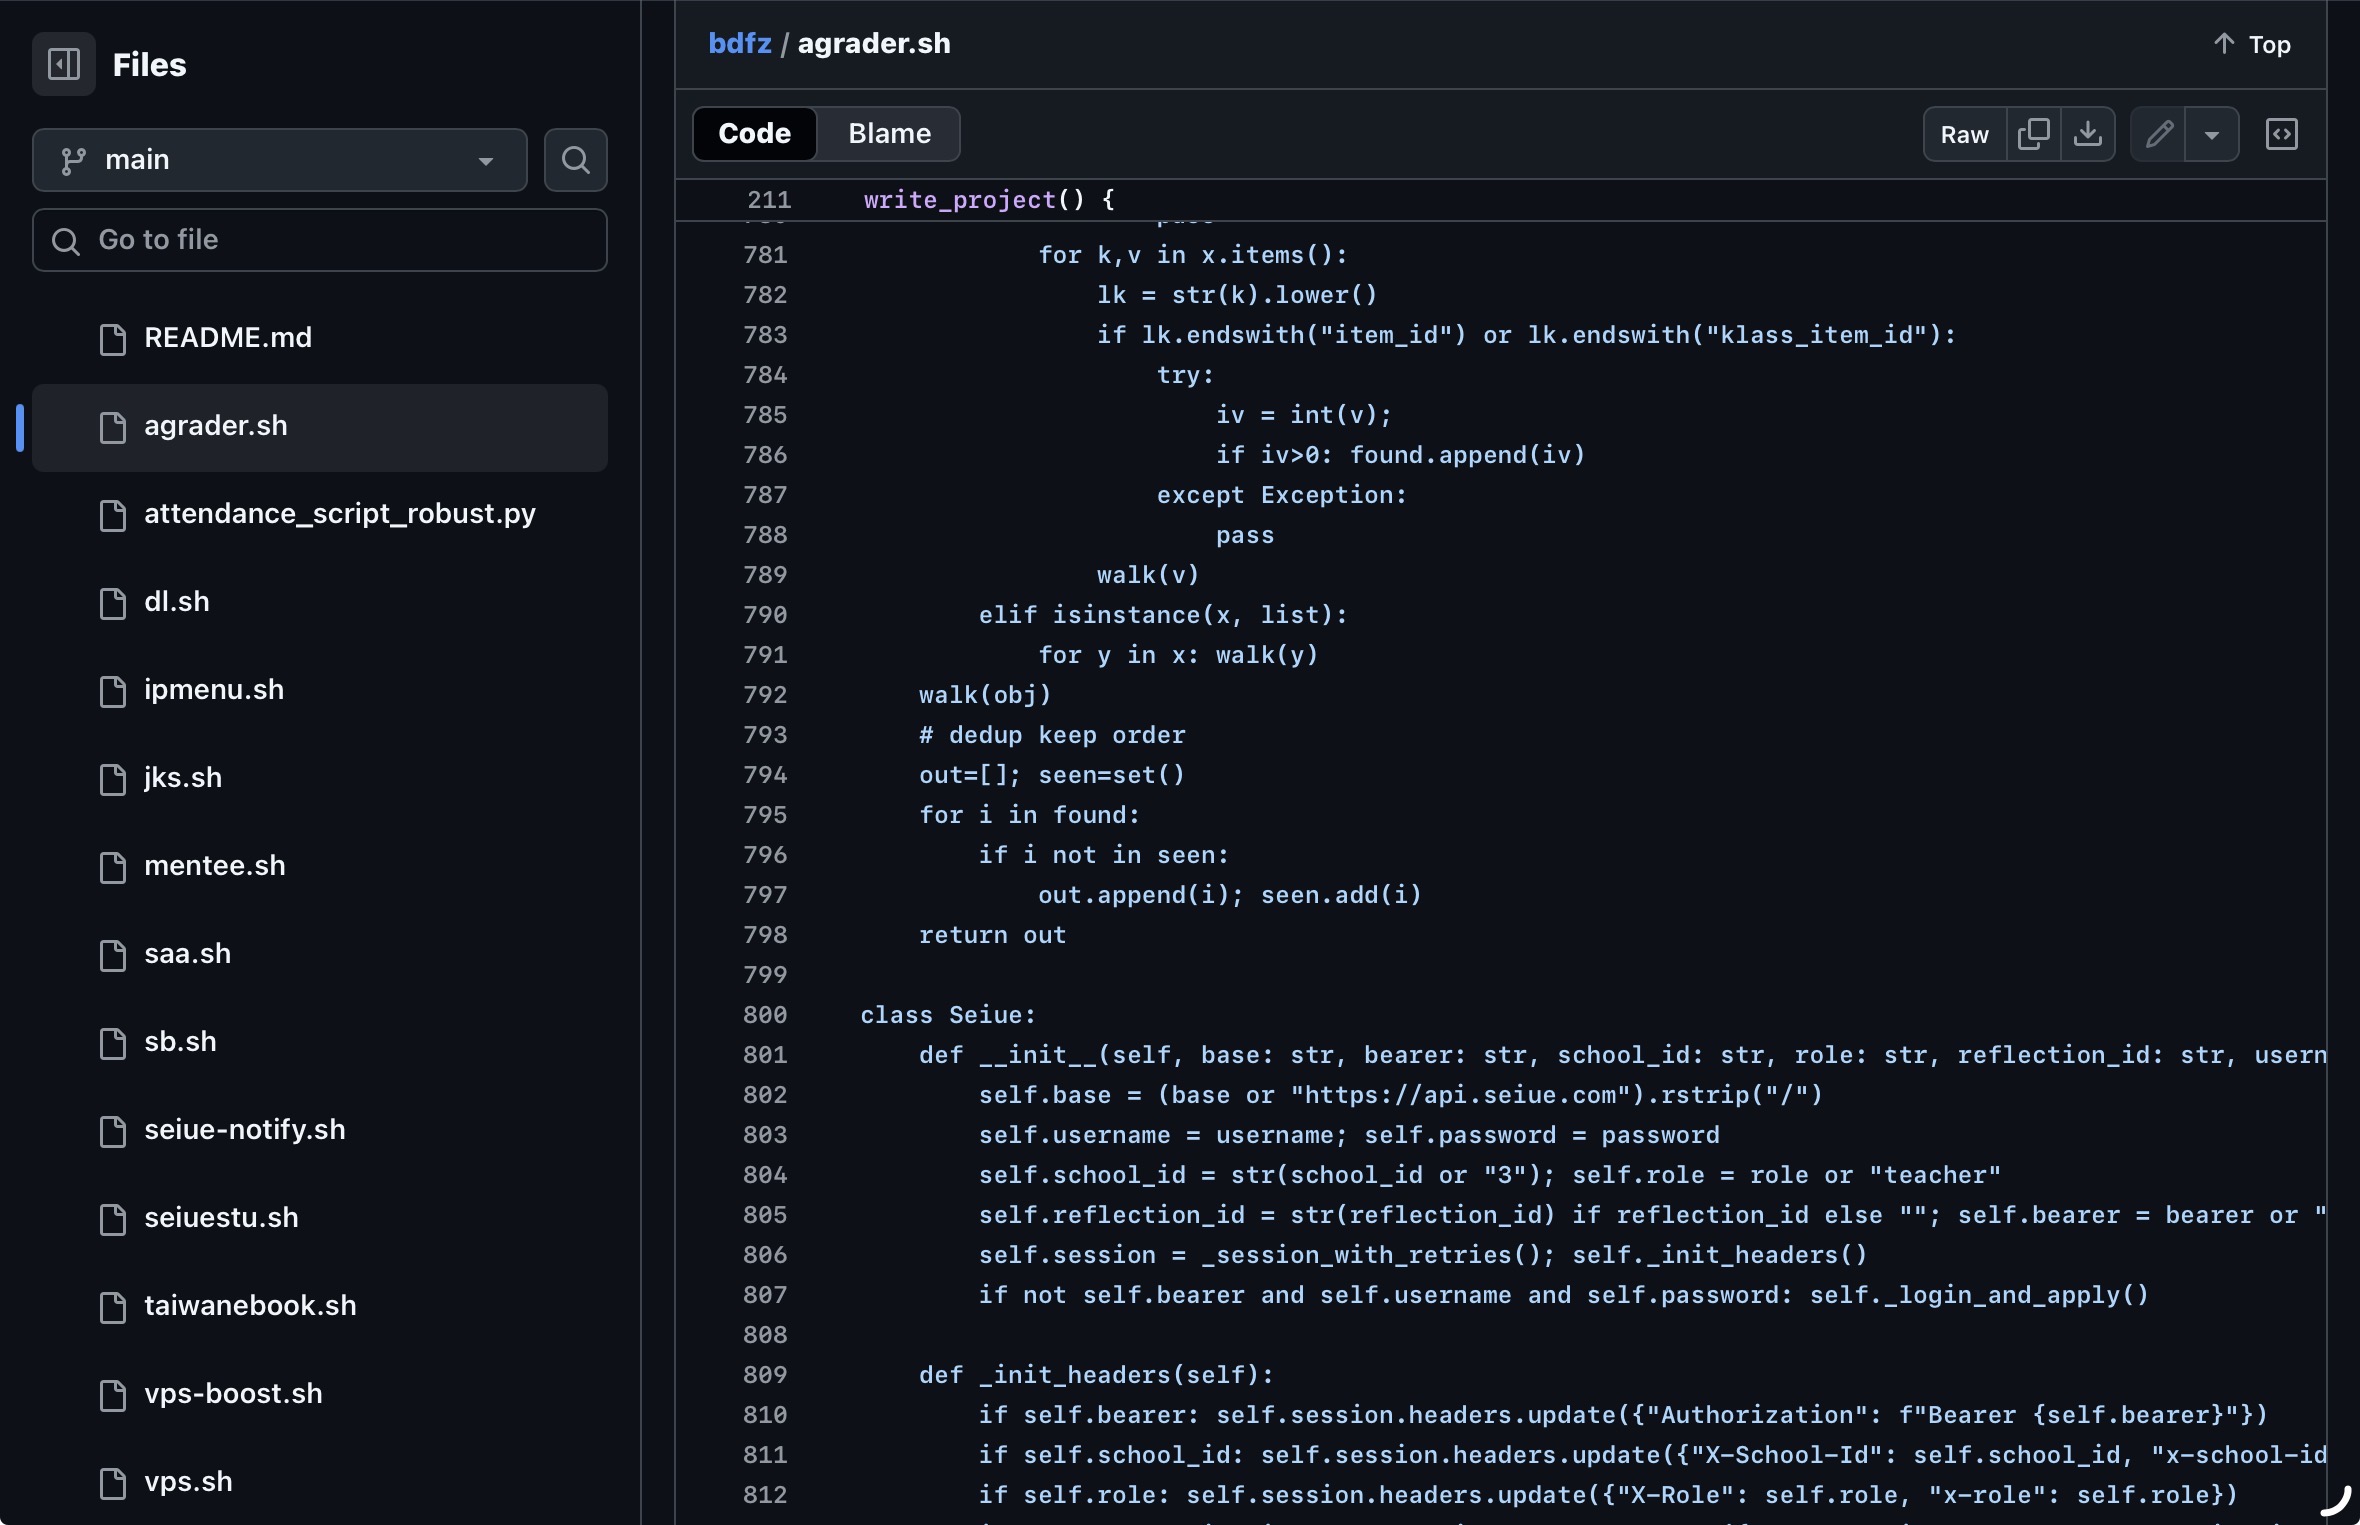Collapse the file tree side panel
Screen dimensions: 2360x1525
(64, 64)
